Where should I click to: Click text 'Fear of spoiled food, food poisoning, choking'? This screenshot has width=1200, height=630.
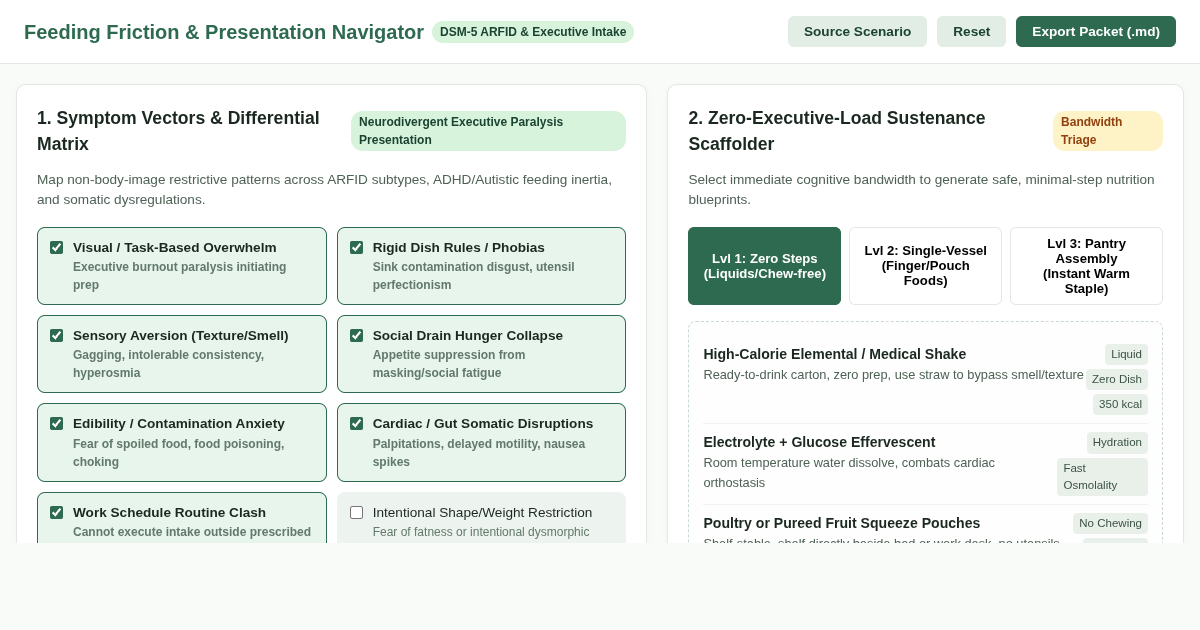[x=179, y=452]
